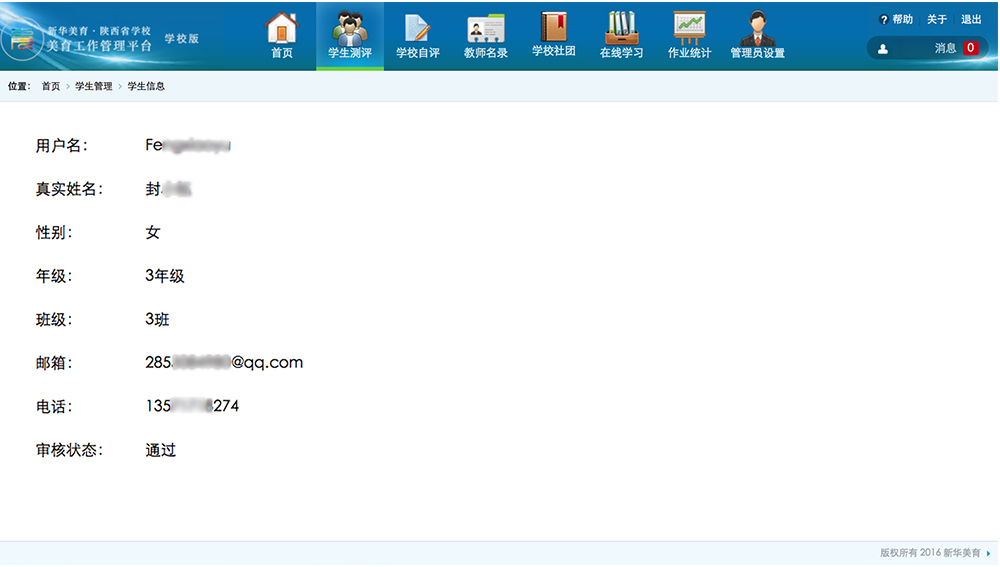
Task: Click the 关于 about link
Action: [937, 19]
